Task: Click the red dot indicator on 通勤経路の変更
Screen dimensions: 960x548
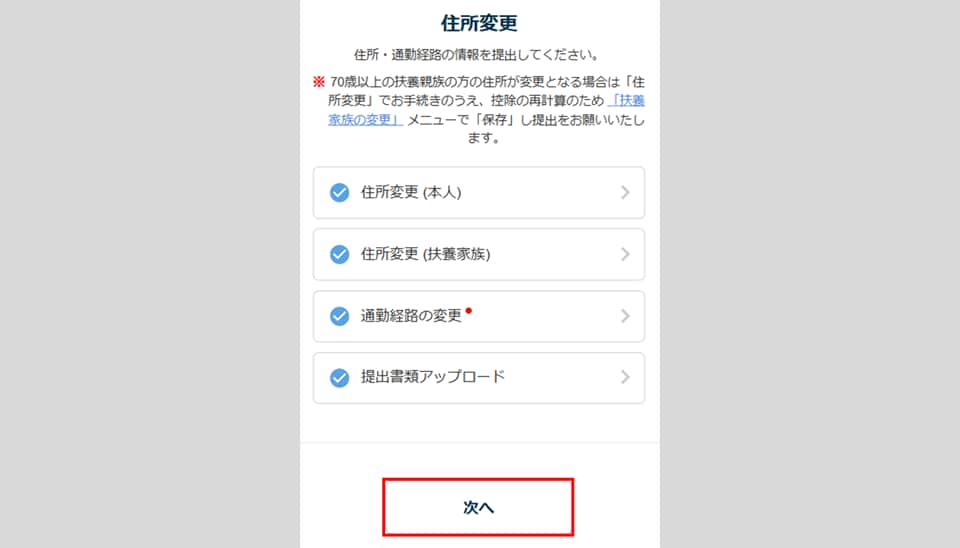Action: coord(468,310)
